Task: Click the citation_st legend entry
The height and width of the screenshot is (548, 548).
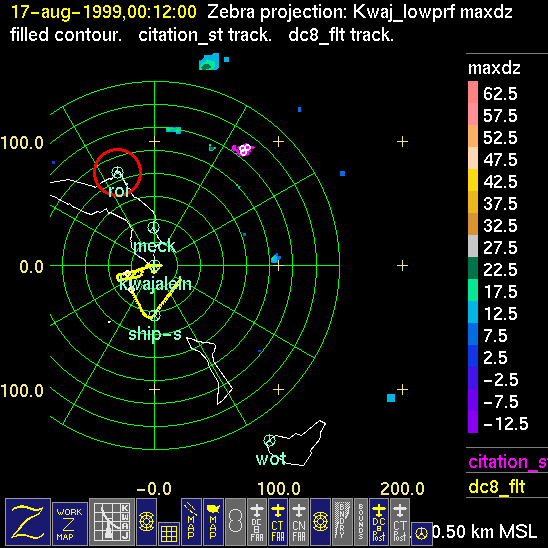Action: point(508,462)
